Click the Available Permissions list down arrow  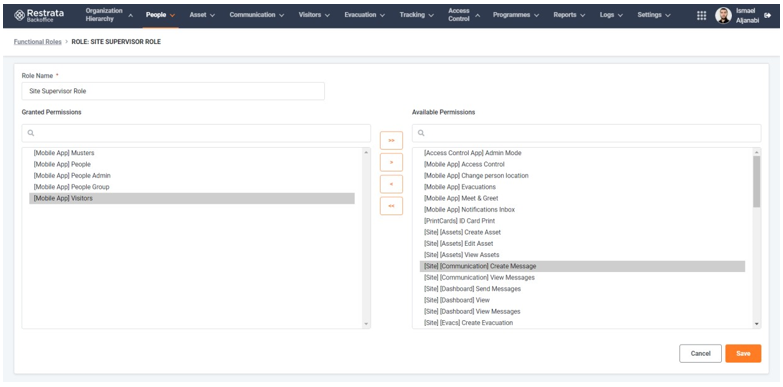pos(757,324)
